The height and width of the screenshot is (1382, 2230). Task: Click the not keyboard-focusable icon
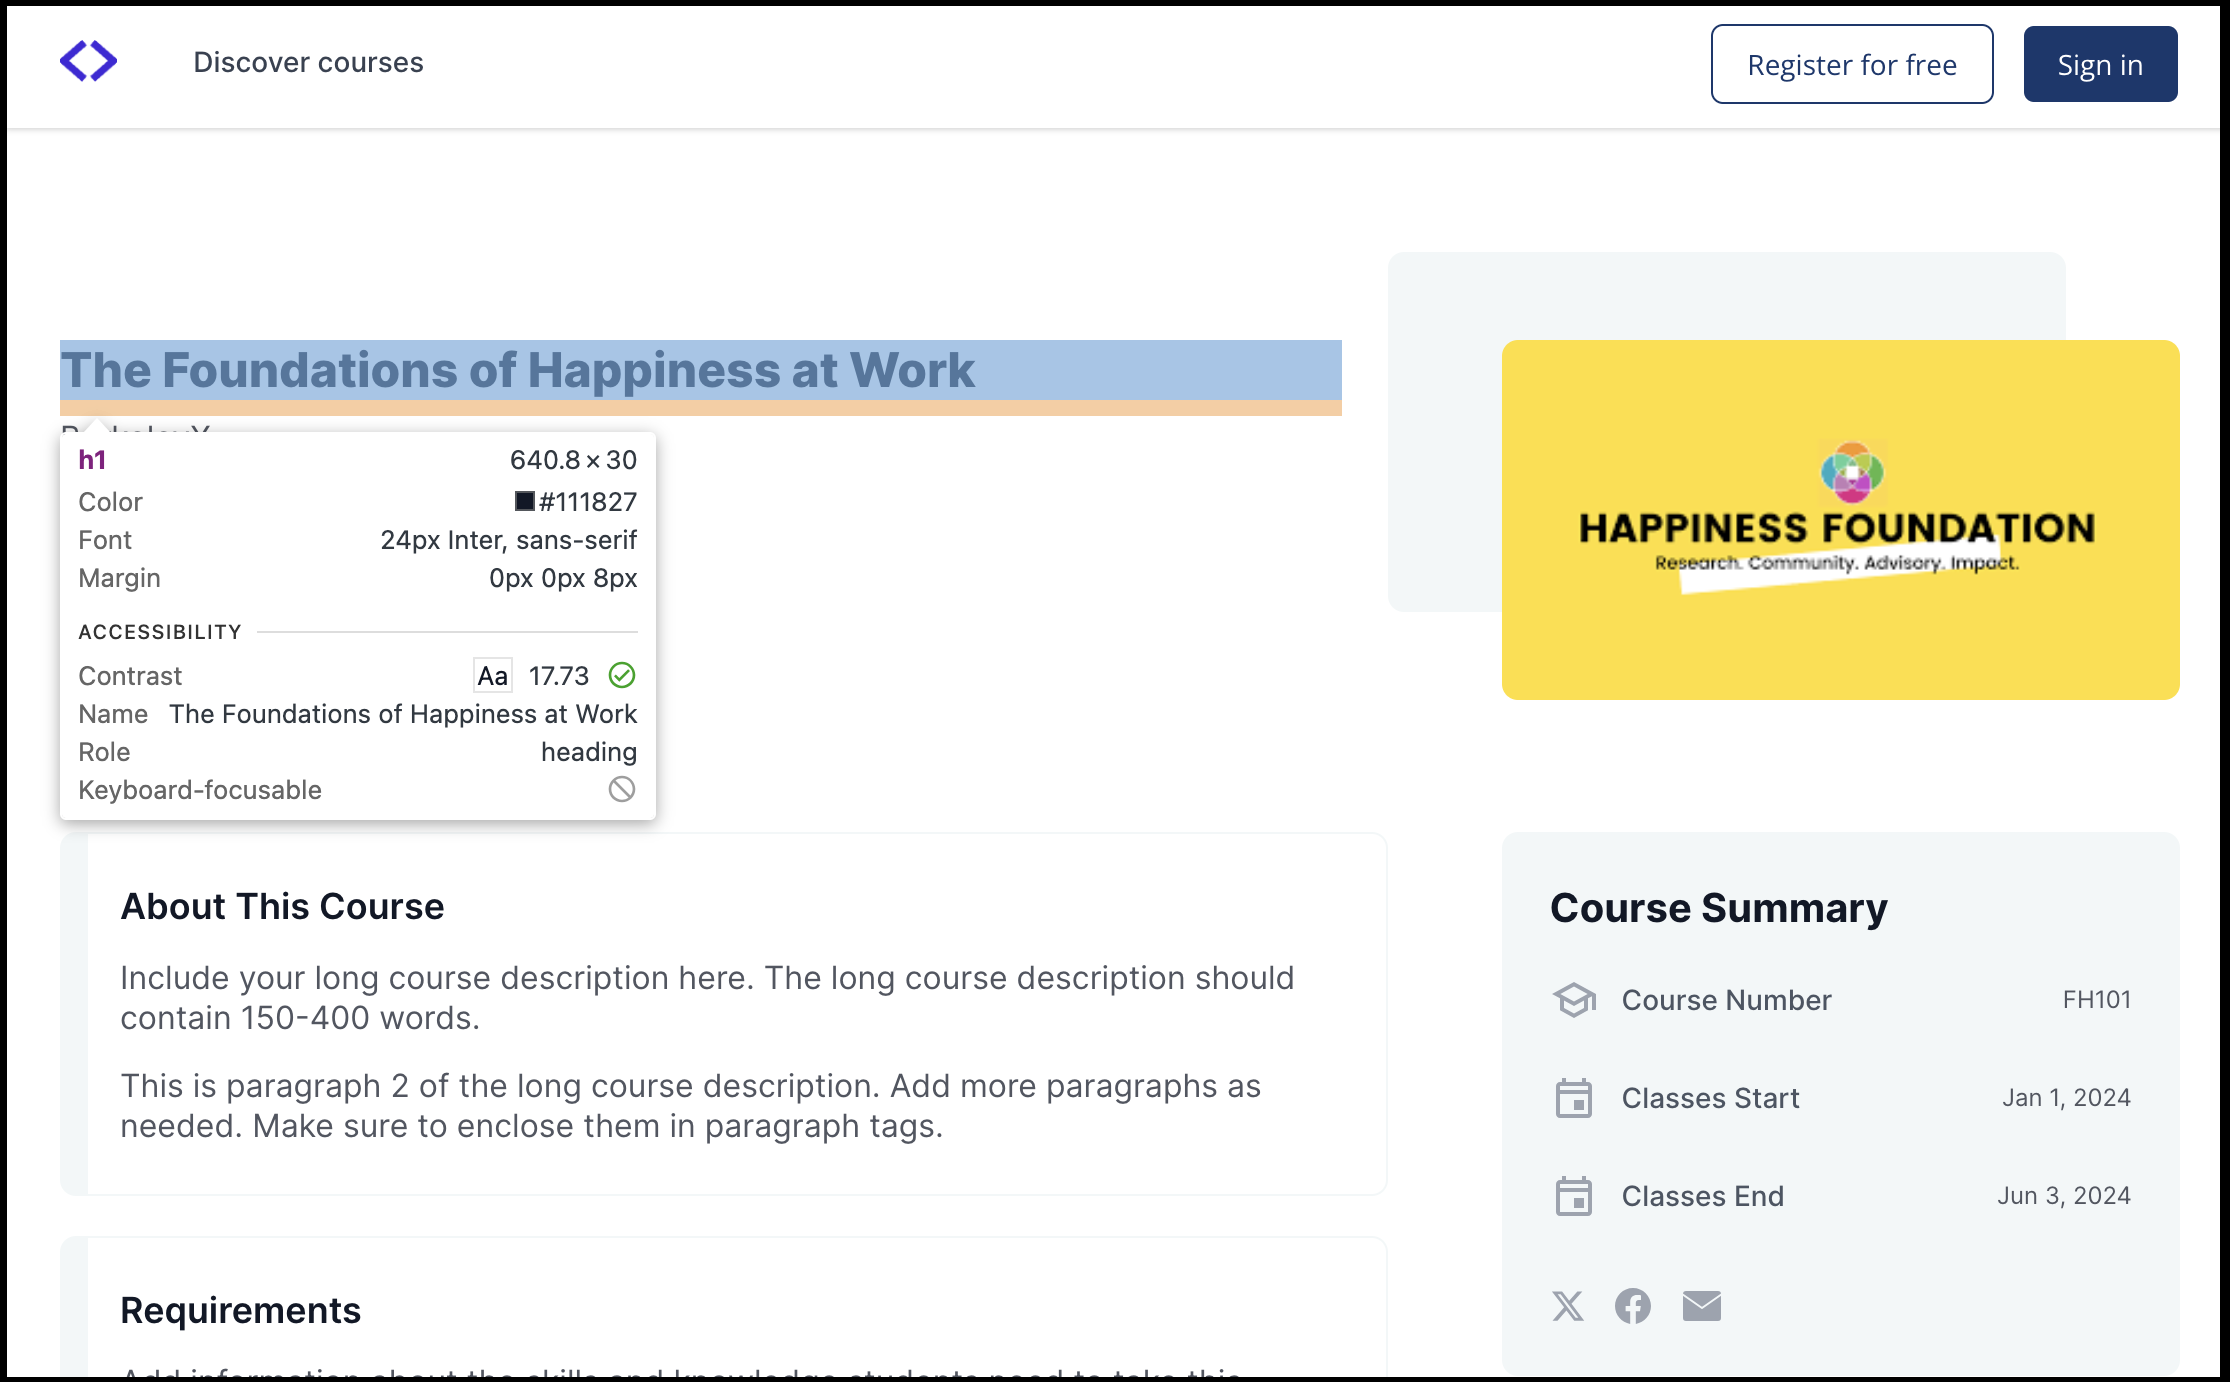tap(622, 789)
